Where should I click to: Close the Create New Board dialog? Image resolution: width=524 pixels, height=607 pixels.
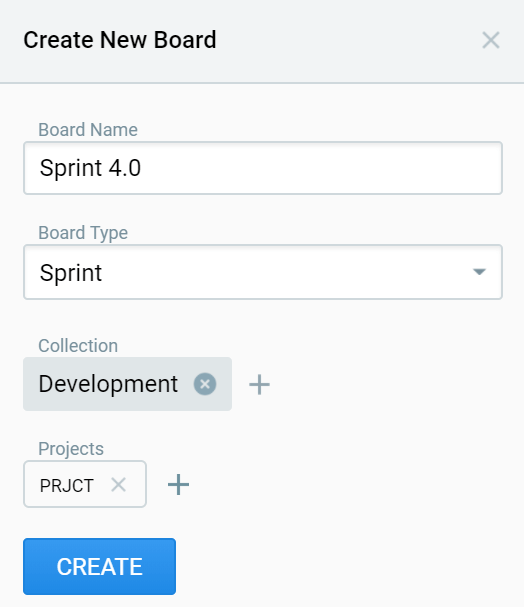491,40
